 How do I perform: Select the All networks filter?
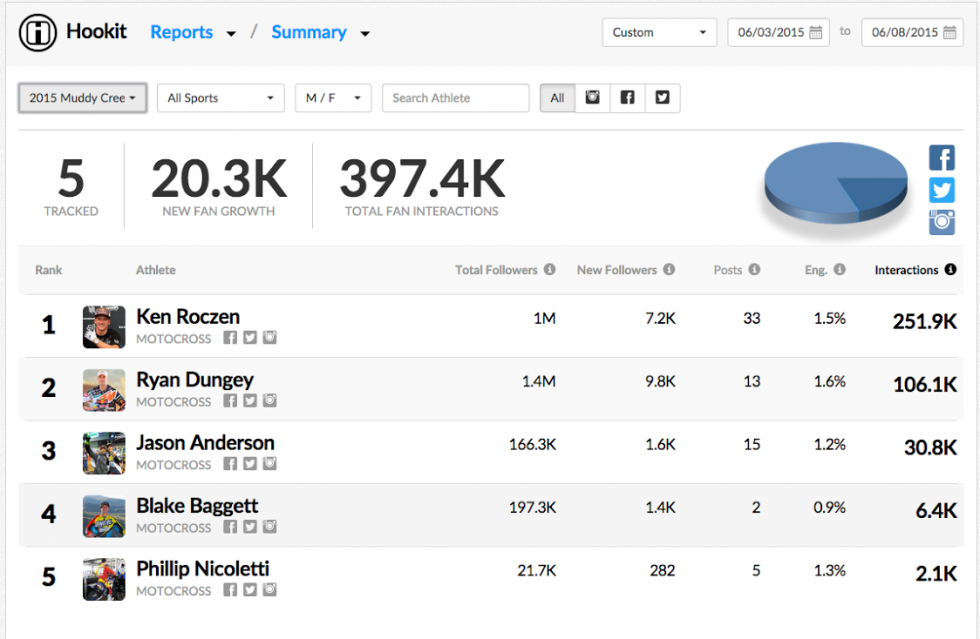click(x=557, y=98)
